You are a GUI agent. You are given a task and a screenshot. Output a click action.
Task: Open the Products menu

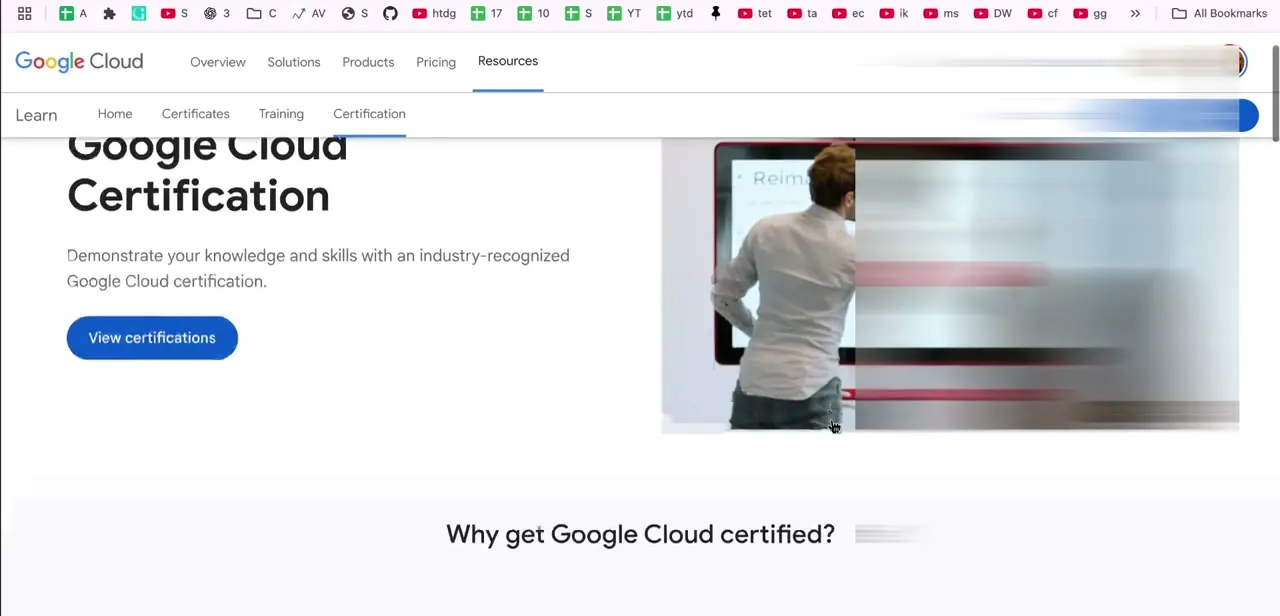(x=368, y=62)
